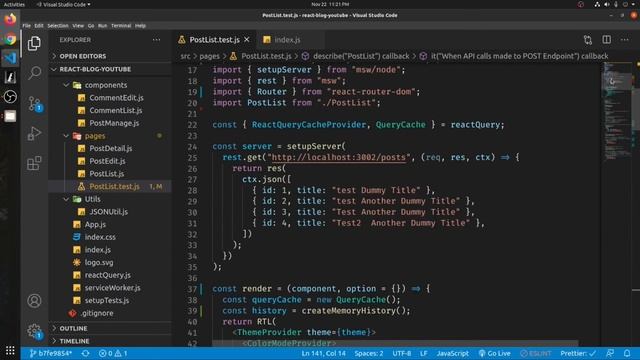The height and width of the screenshot is (360, 640).
Task: Open the Terminal menu
Action: (121, 25)
